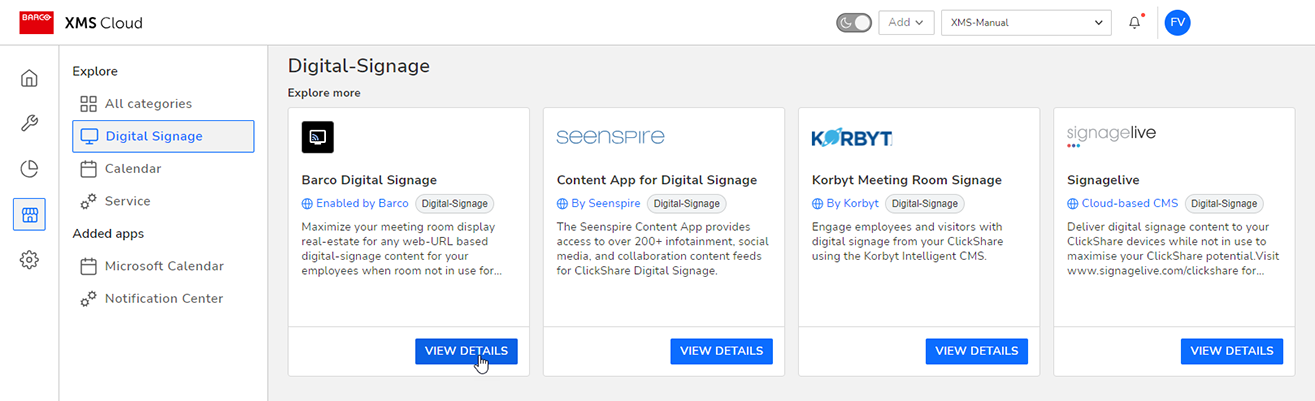The height and width of the screenshot is (401, 1315).
Task: Click the notifications bell icon
Action: [1135, 22]
